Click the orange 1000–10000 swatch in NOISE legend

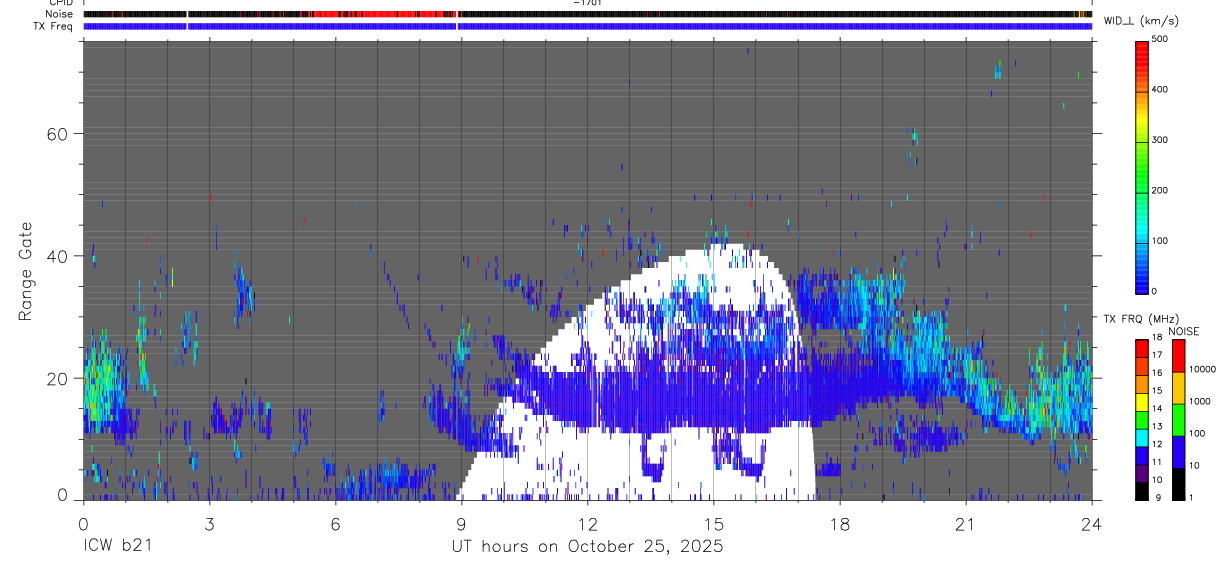tap(1179, 388)
